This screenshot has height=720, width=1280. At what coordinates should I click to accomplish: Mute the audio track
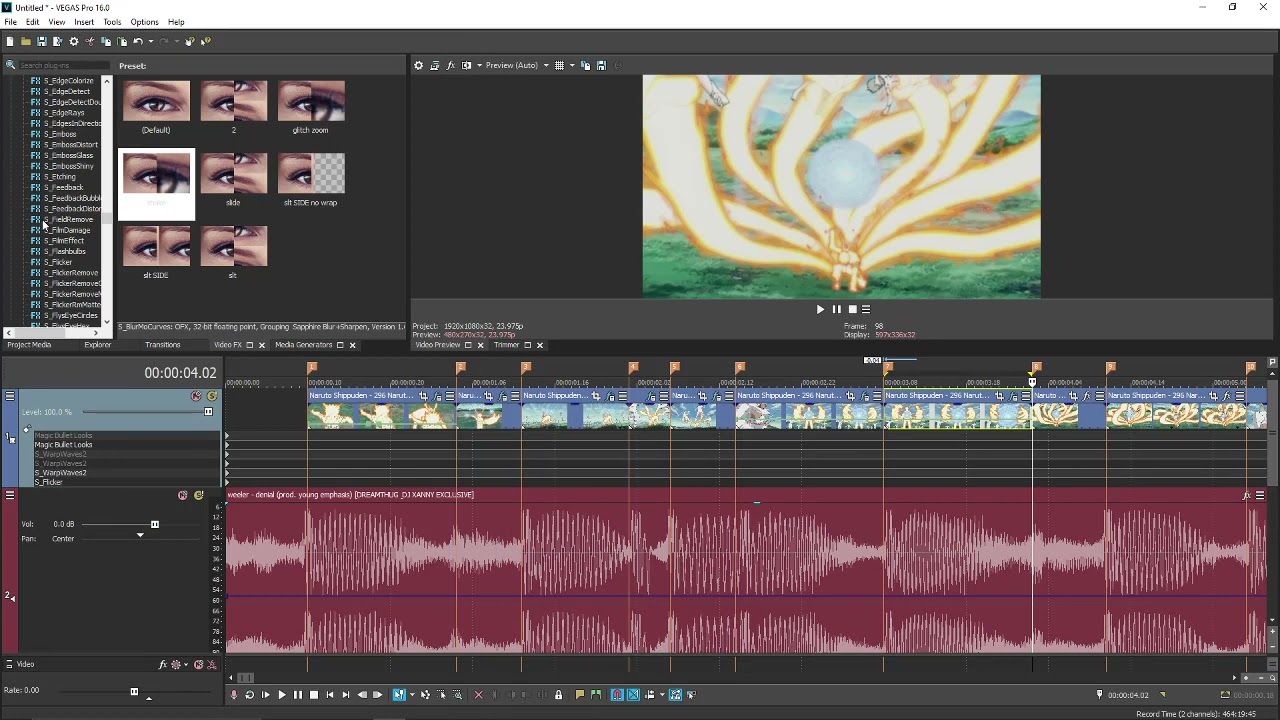(x=182, y=495)
